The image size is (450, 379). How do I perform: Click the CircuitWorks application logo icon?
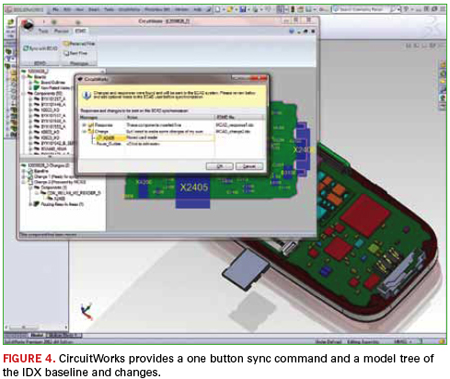point(28,24)
